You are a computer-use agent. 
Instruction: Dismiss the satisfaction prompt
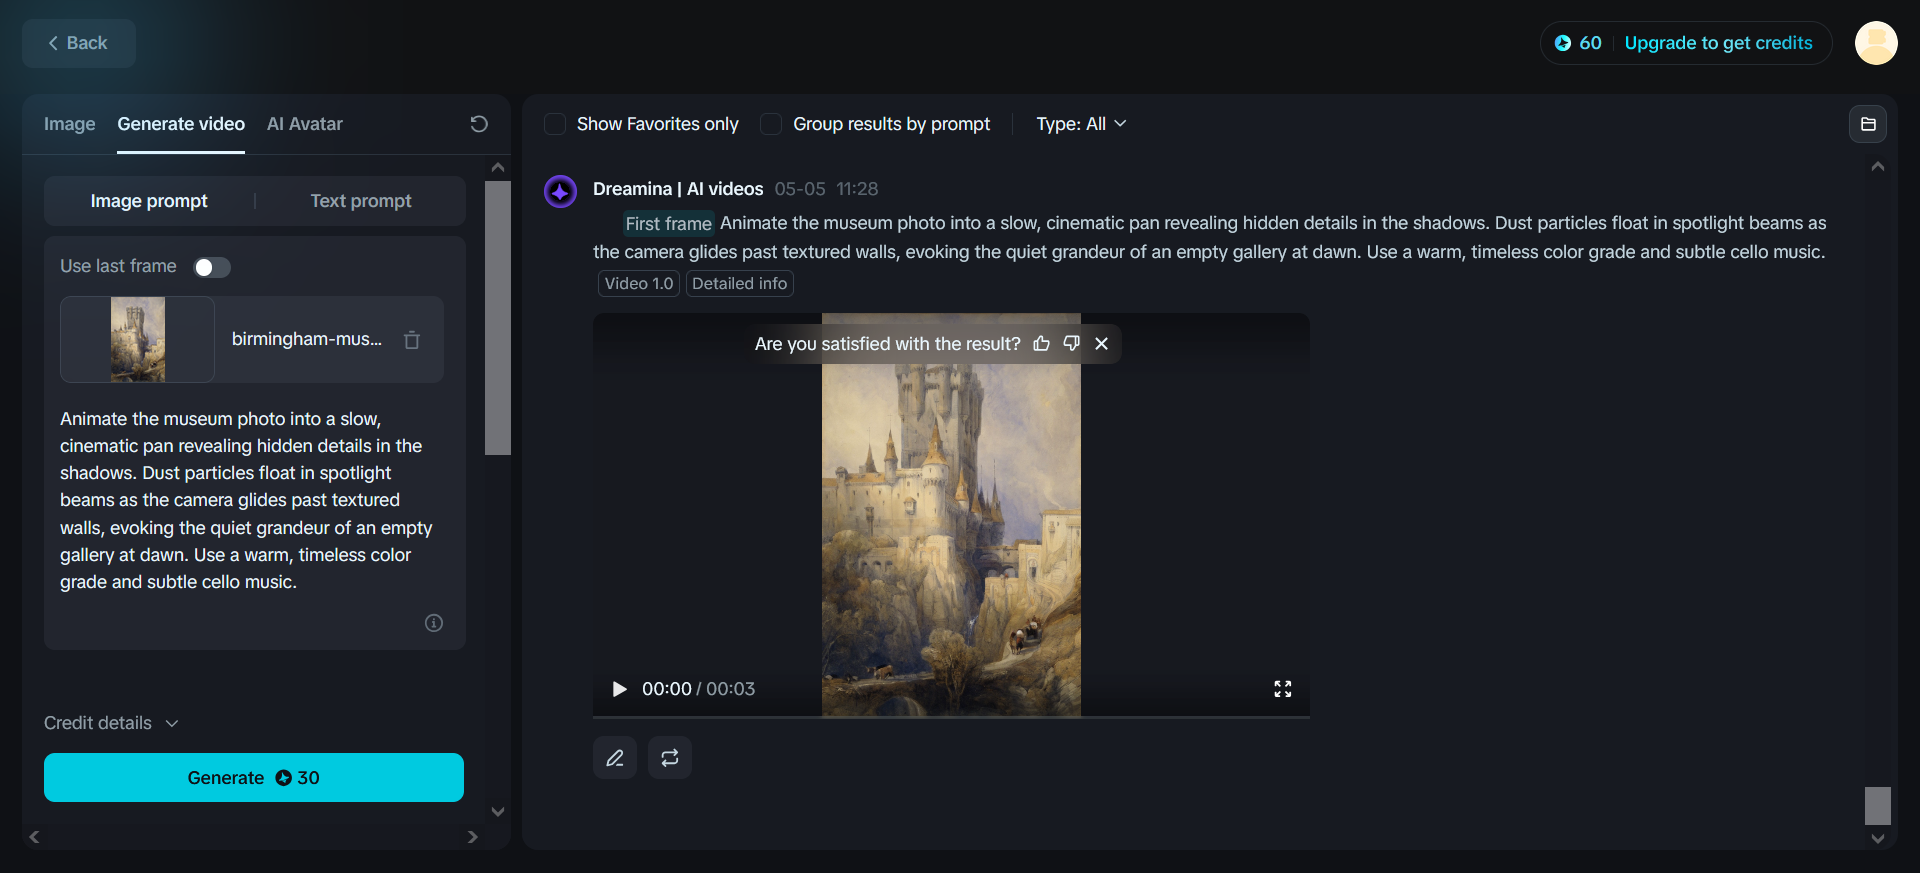pyautogui.click(x=1102, y=344)
